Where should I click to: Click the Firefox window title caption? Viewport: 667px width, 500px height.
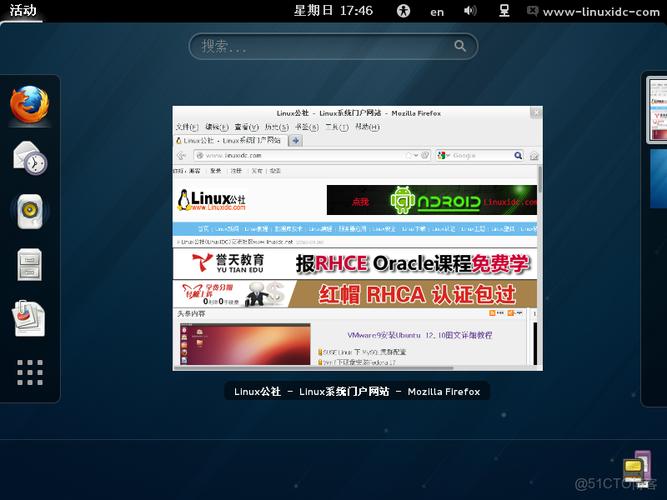[357, 391]
